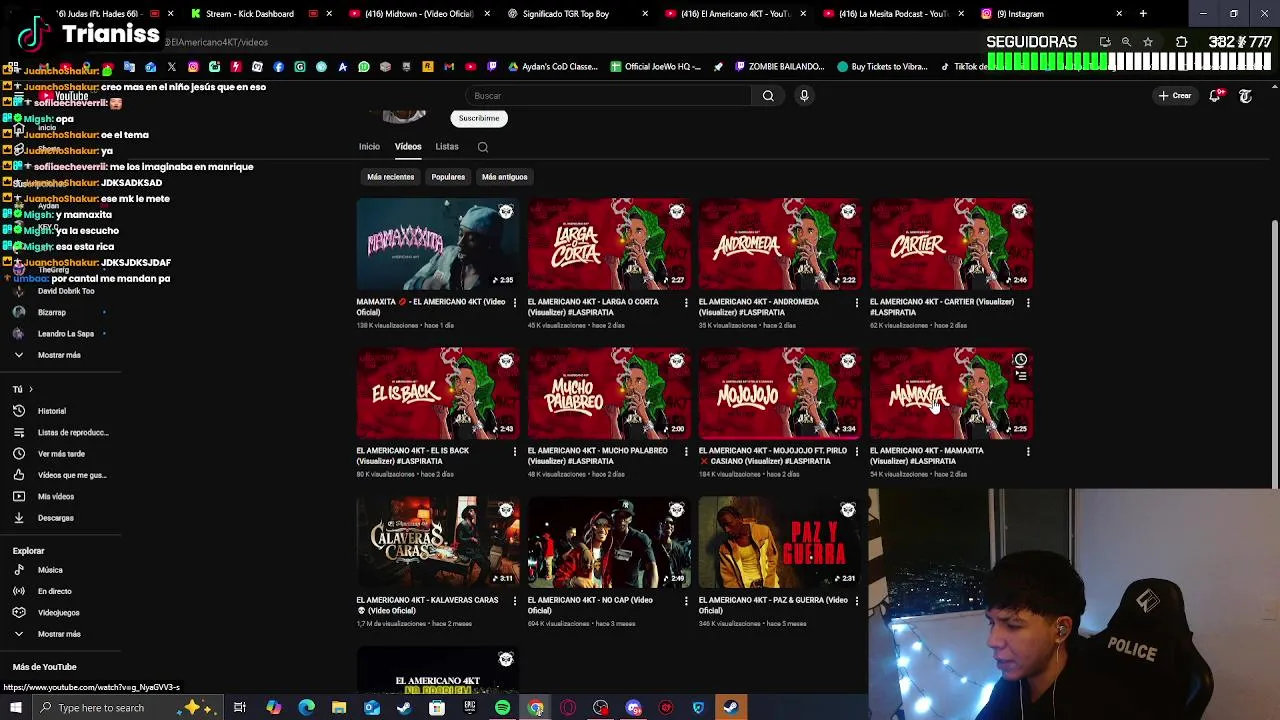The width and height of the screenshot is (1280, 720).
Task: Open more options for LARGA O CORTA video
Action: (686, 302)
